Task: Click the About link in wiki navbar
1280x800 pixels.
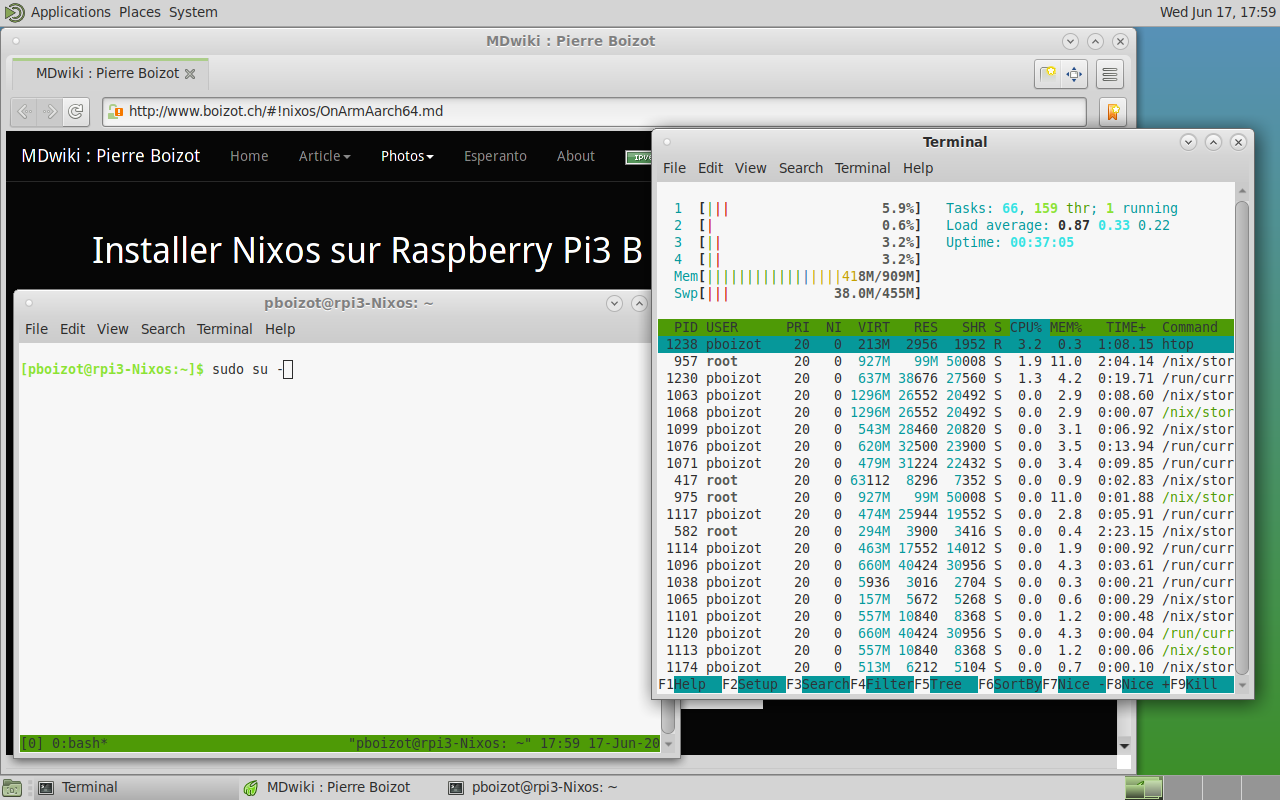Action: 576,156
